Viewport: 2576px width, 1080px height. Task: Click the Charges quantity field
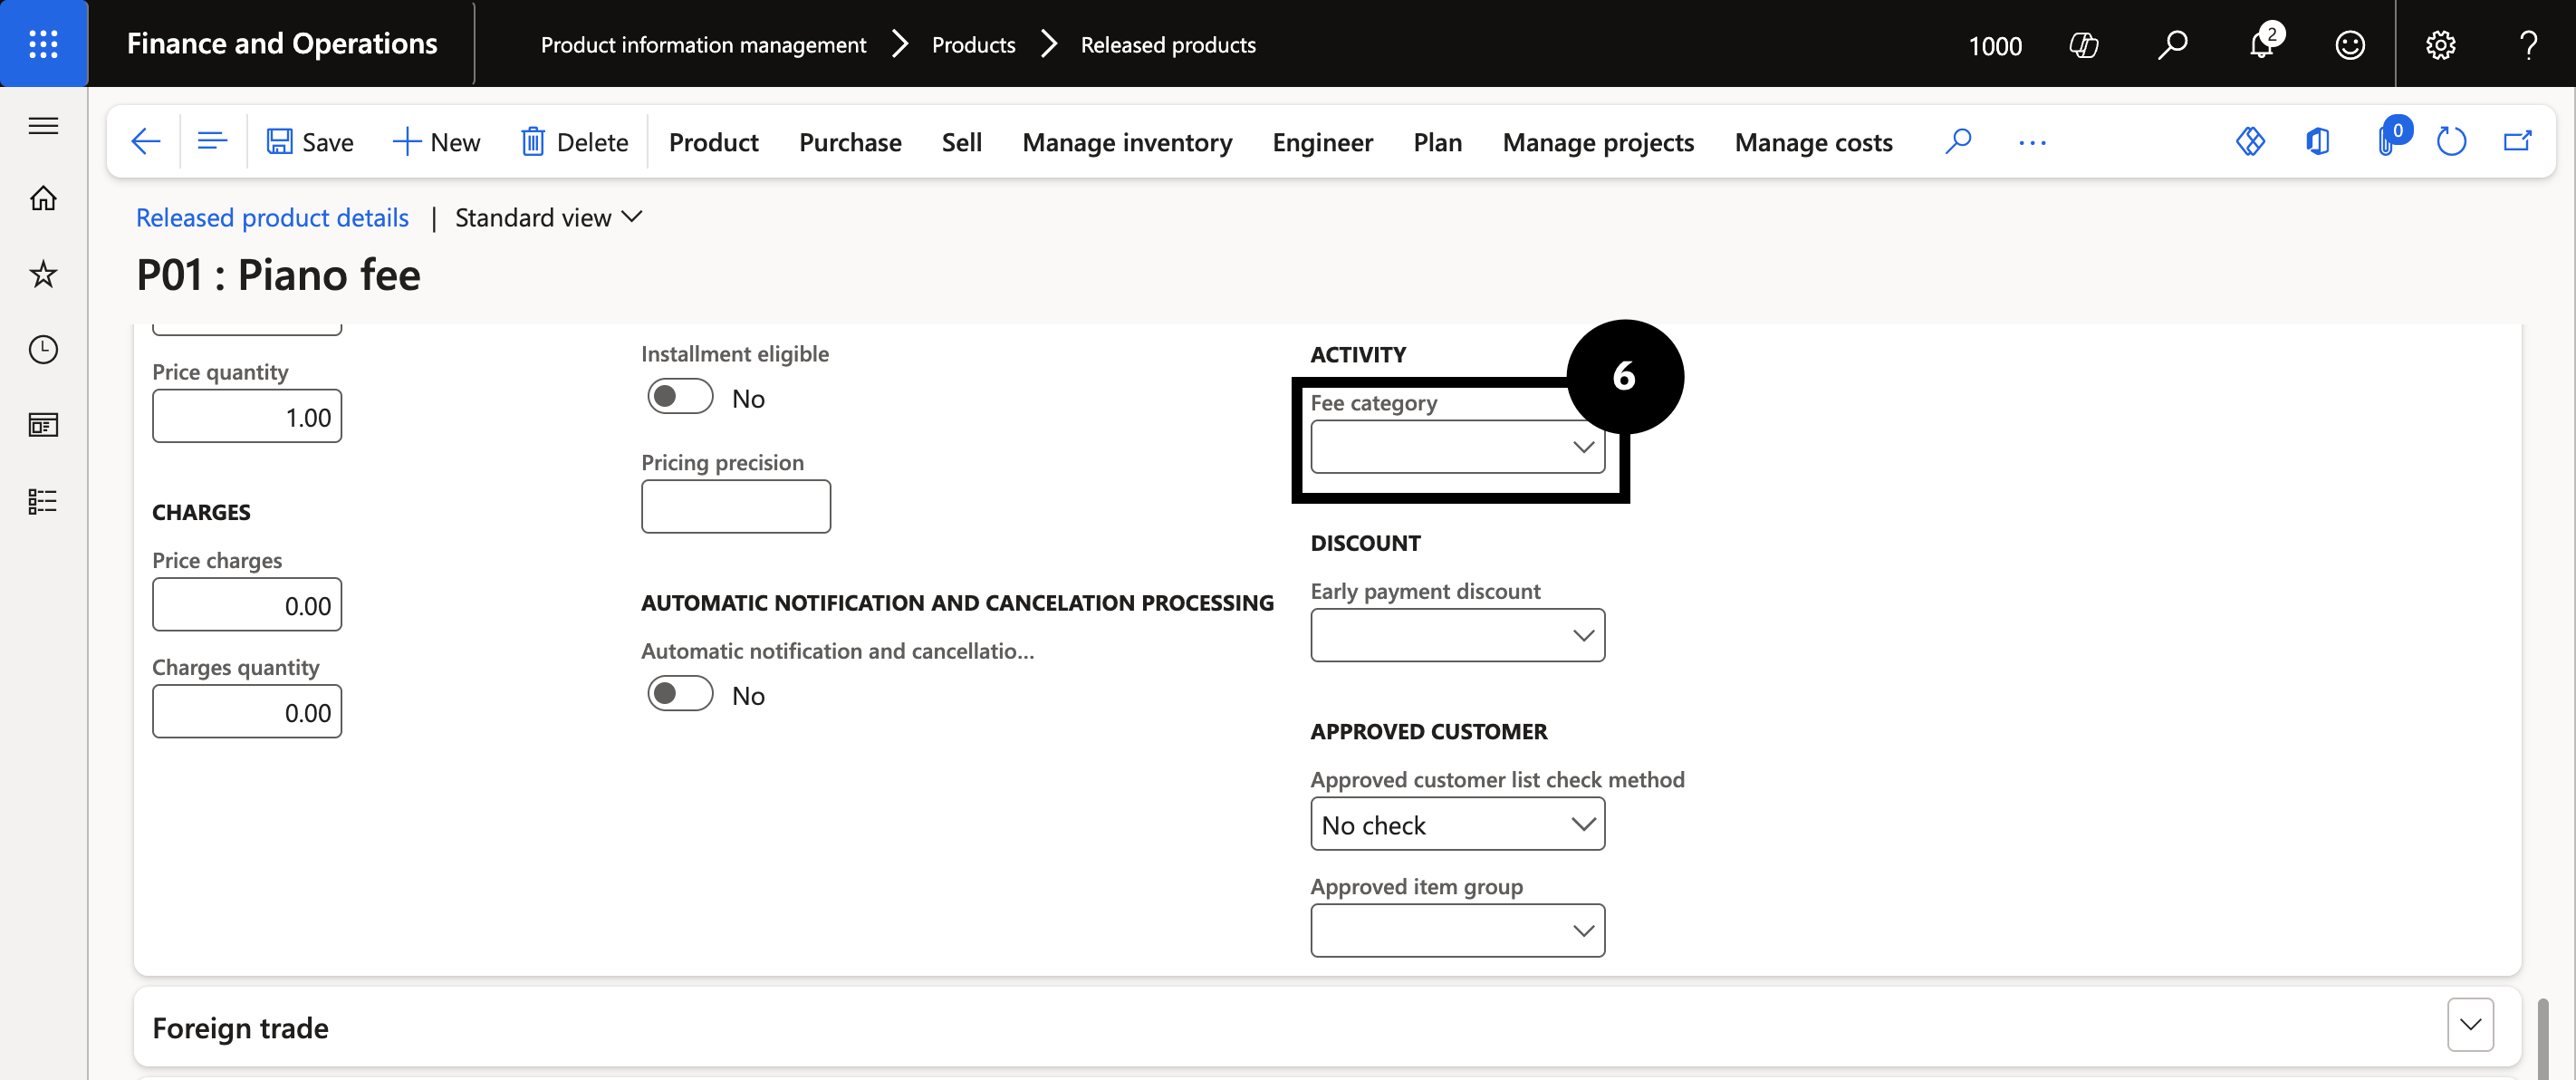247,711
